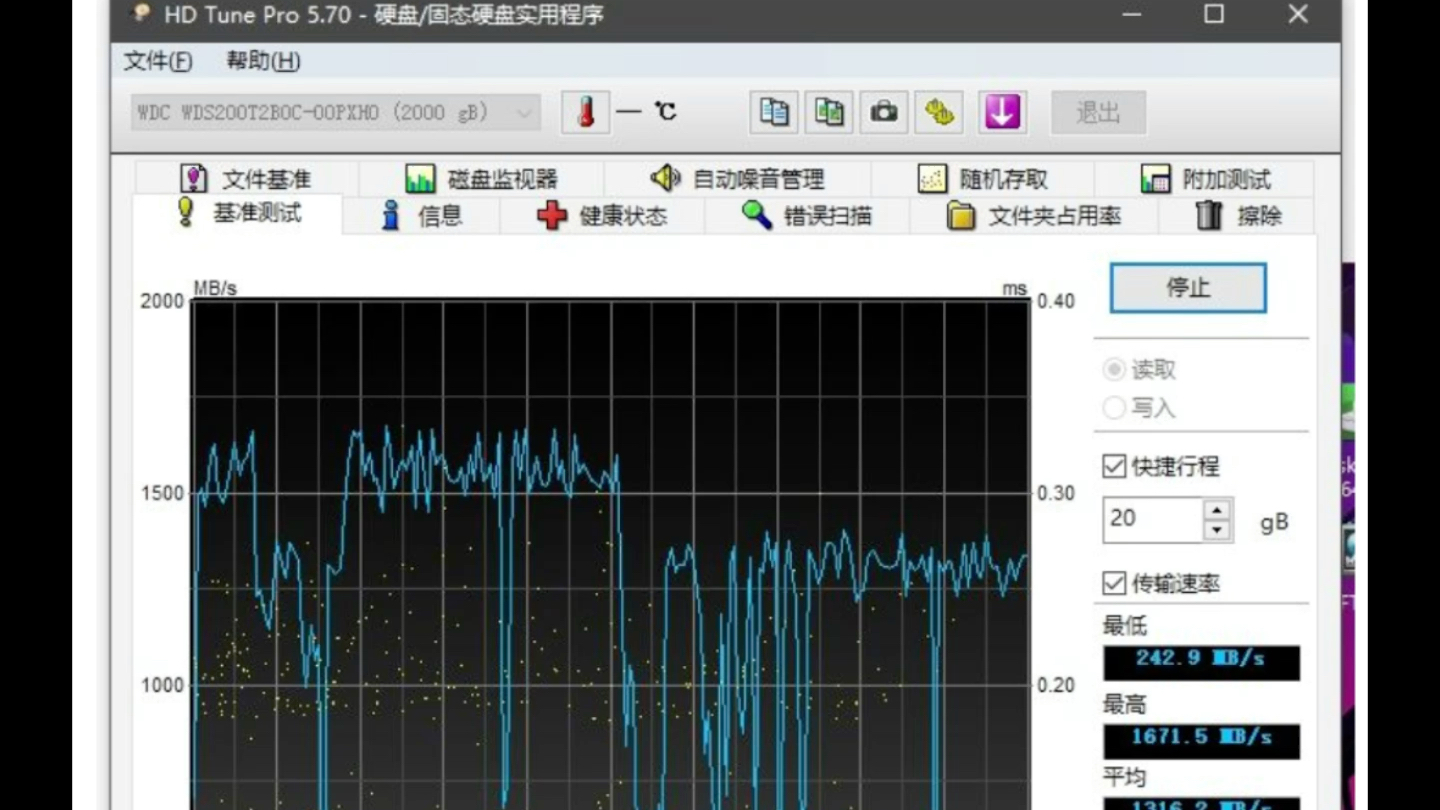This screenshot has height=810, width=1440.
Task: Click the 退出 button
Action: (1098, 112)
